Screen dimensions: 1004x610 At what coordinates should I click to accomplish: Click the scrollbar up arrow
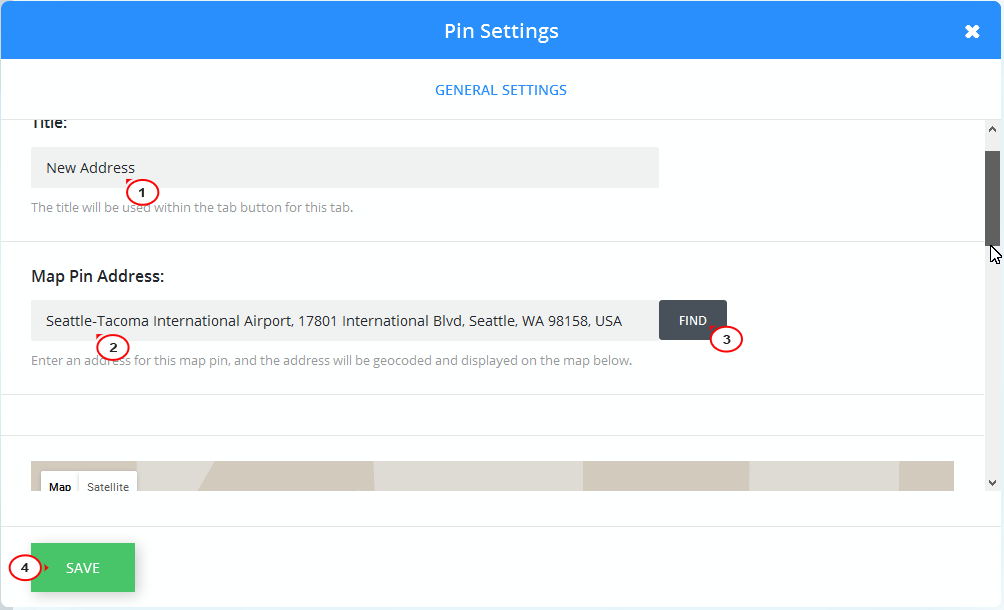(992, 129)
